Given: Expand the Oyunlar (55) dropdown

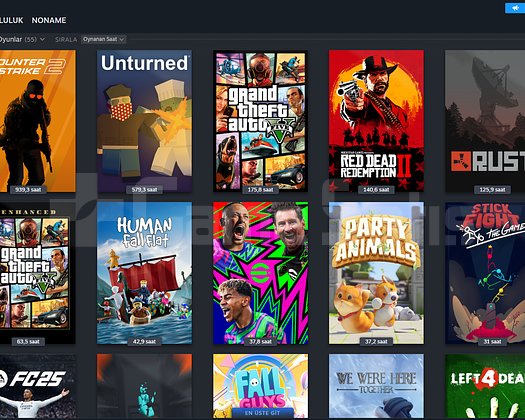Looking at the screenshot, I should coord(22,39).
